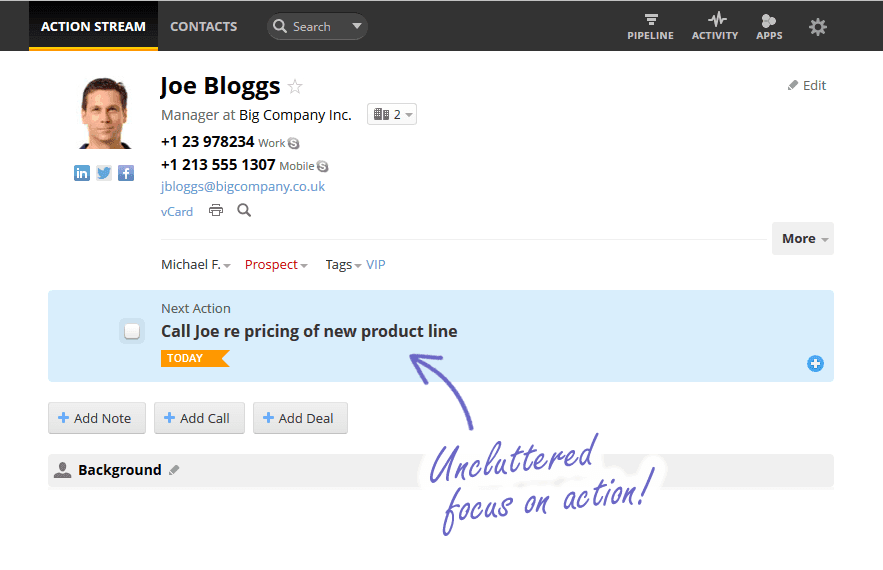Image resolution: width=883 pixels, height=570 pixels.
Task: Click the magnifier icon beside vCard
Action: coord(244,210)
